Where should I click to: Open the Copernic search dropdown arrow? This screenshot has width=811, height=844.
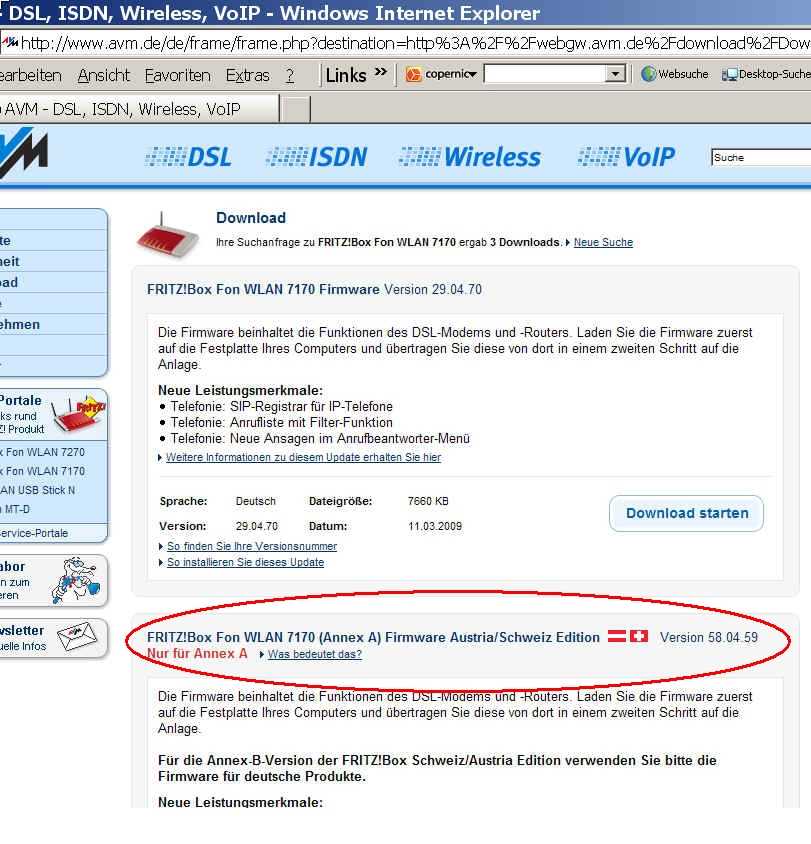pyautogui.click(x=615, y=75)
